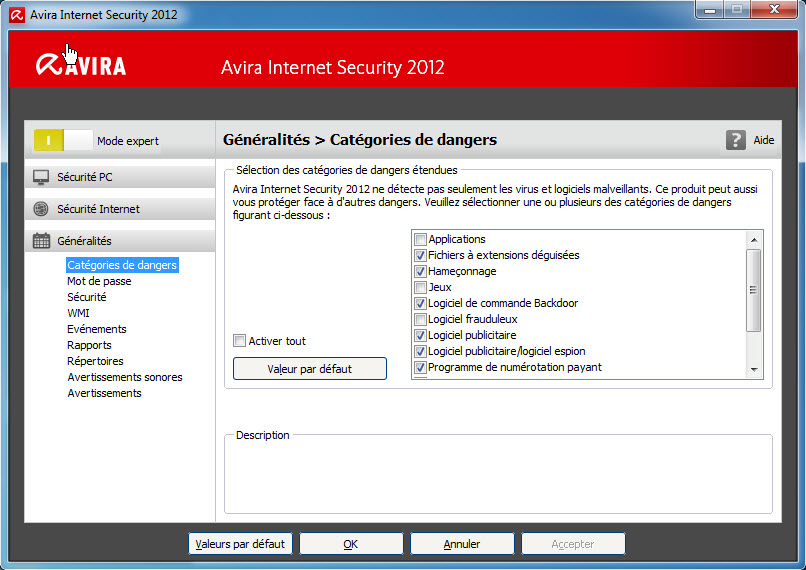This screenshot has width=806, height=570.
Task: Expand the Sécurité PC section
Action: [120, 177]
